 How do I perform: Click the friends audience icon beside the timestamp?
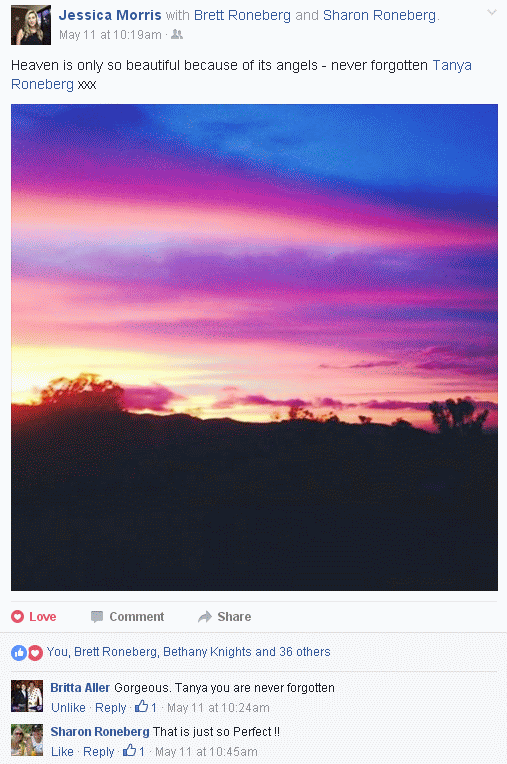point(177,35)
